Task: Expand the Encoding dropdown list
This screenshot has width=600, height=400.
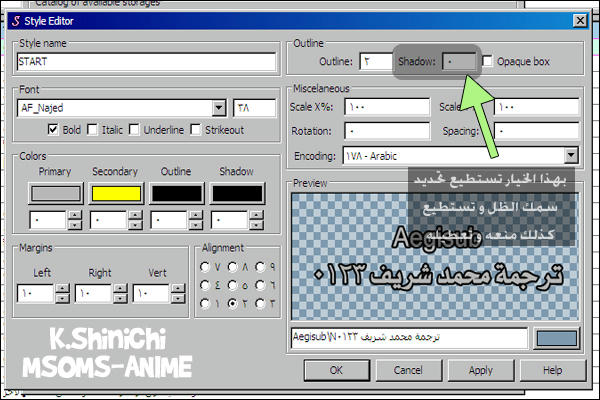Action: (x=570, y=156)
